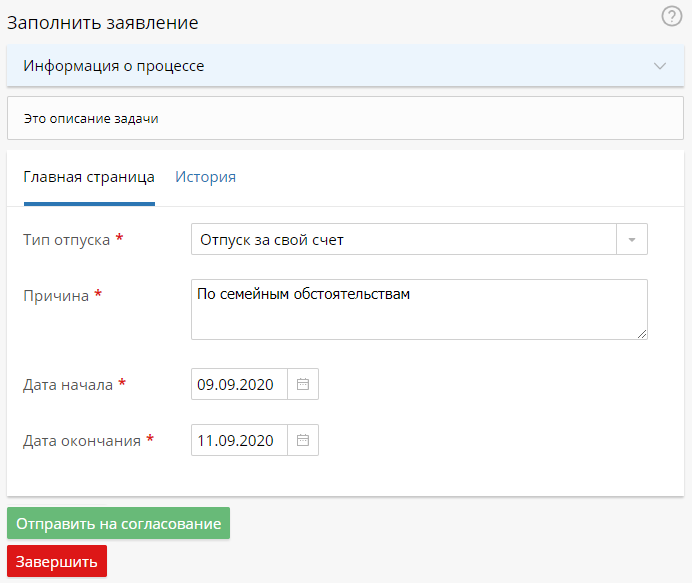Select the Главная страница tab
692x583 pixels.
tap(89, 177)
